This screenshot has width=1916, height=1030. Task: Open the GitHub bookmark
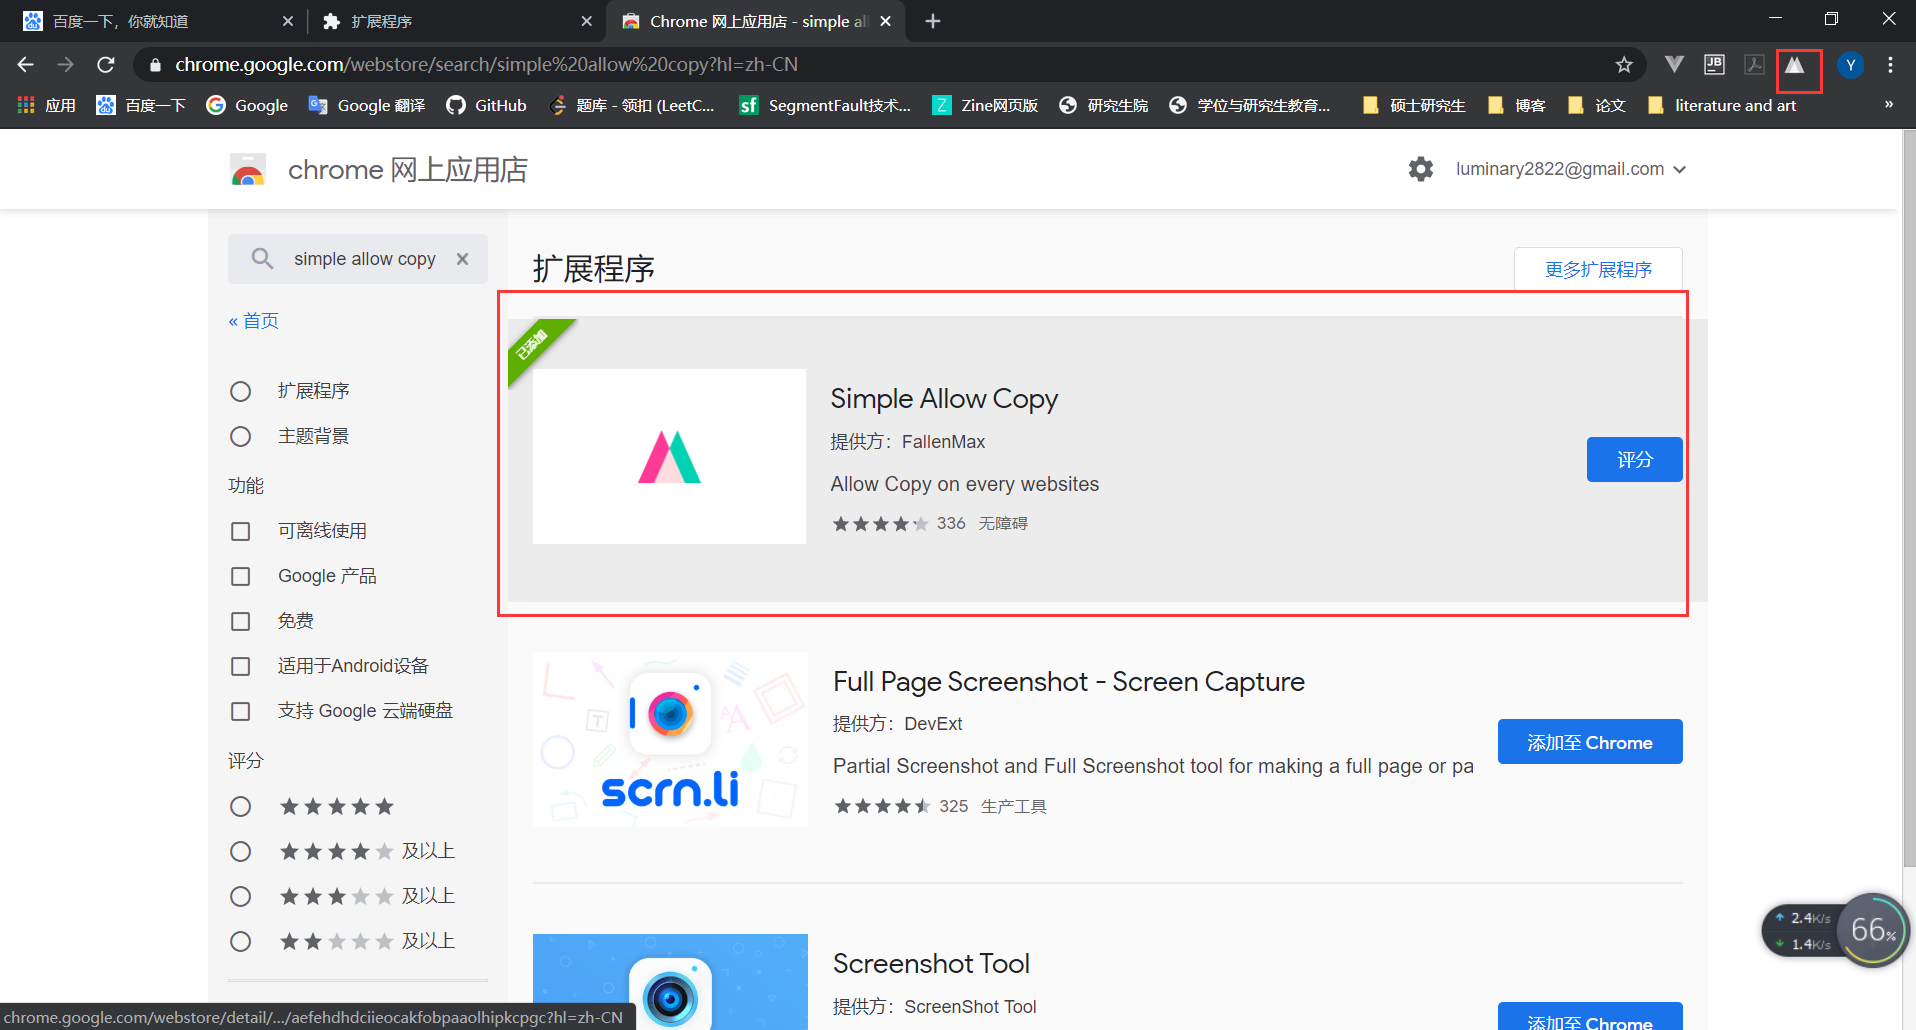[x=486, y=105]
